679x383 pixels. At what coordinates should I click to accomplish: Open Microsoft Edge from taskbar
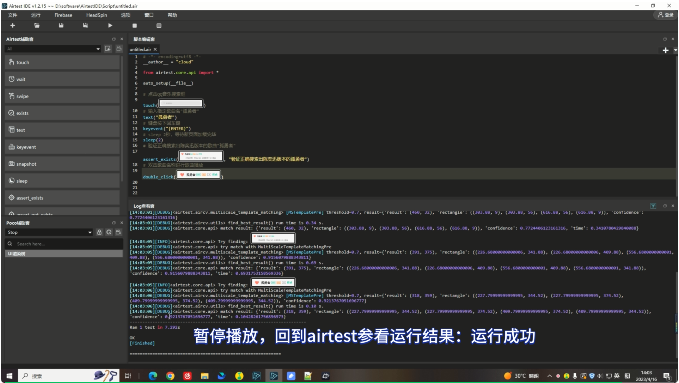[x=153, y=376]
